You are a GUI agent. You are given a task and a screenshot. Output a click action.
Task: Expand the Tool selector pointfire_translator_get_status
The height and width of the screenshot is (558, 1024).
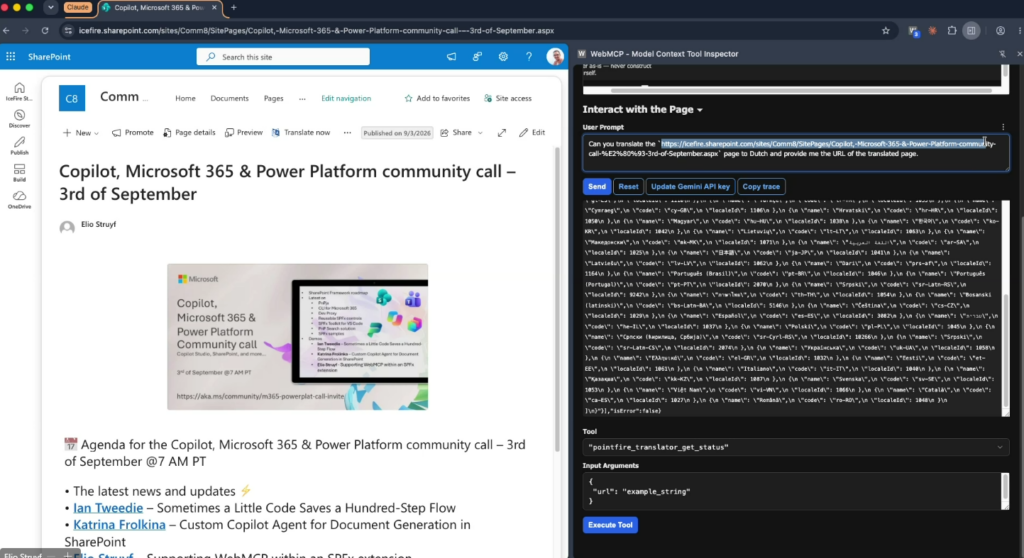click(x=795, y=448)
